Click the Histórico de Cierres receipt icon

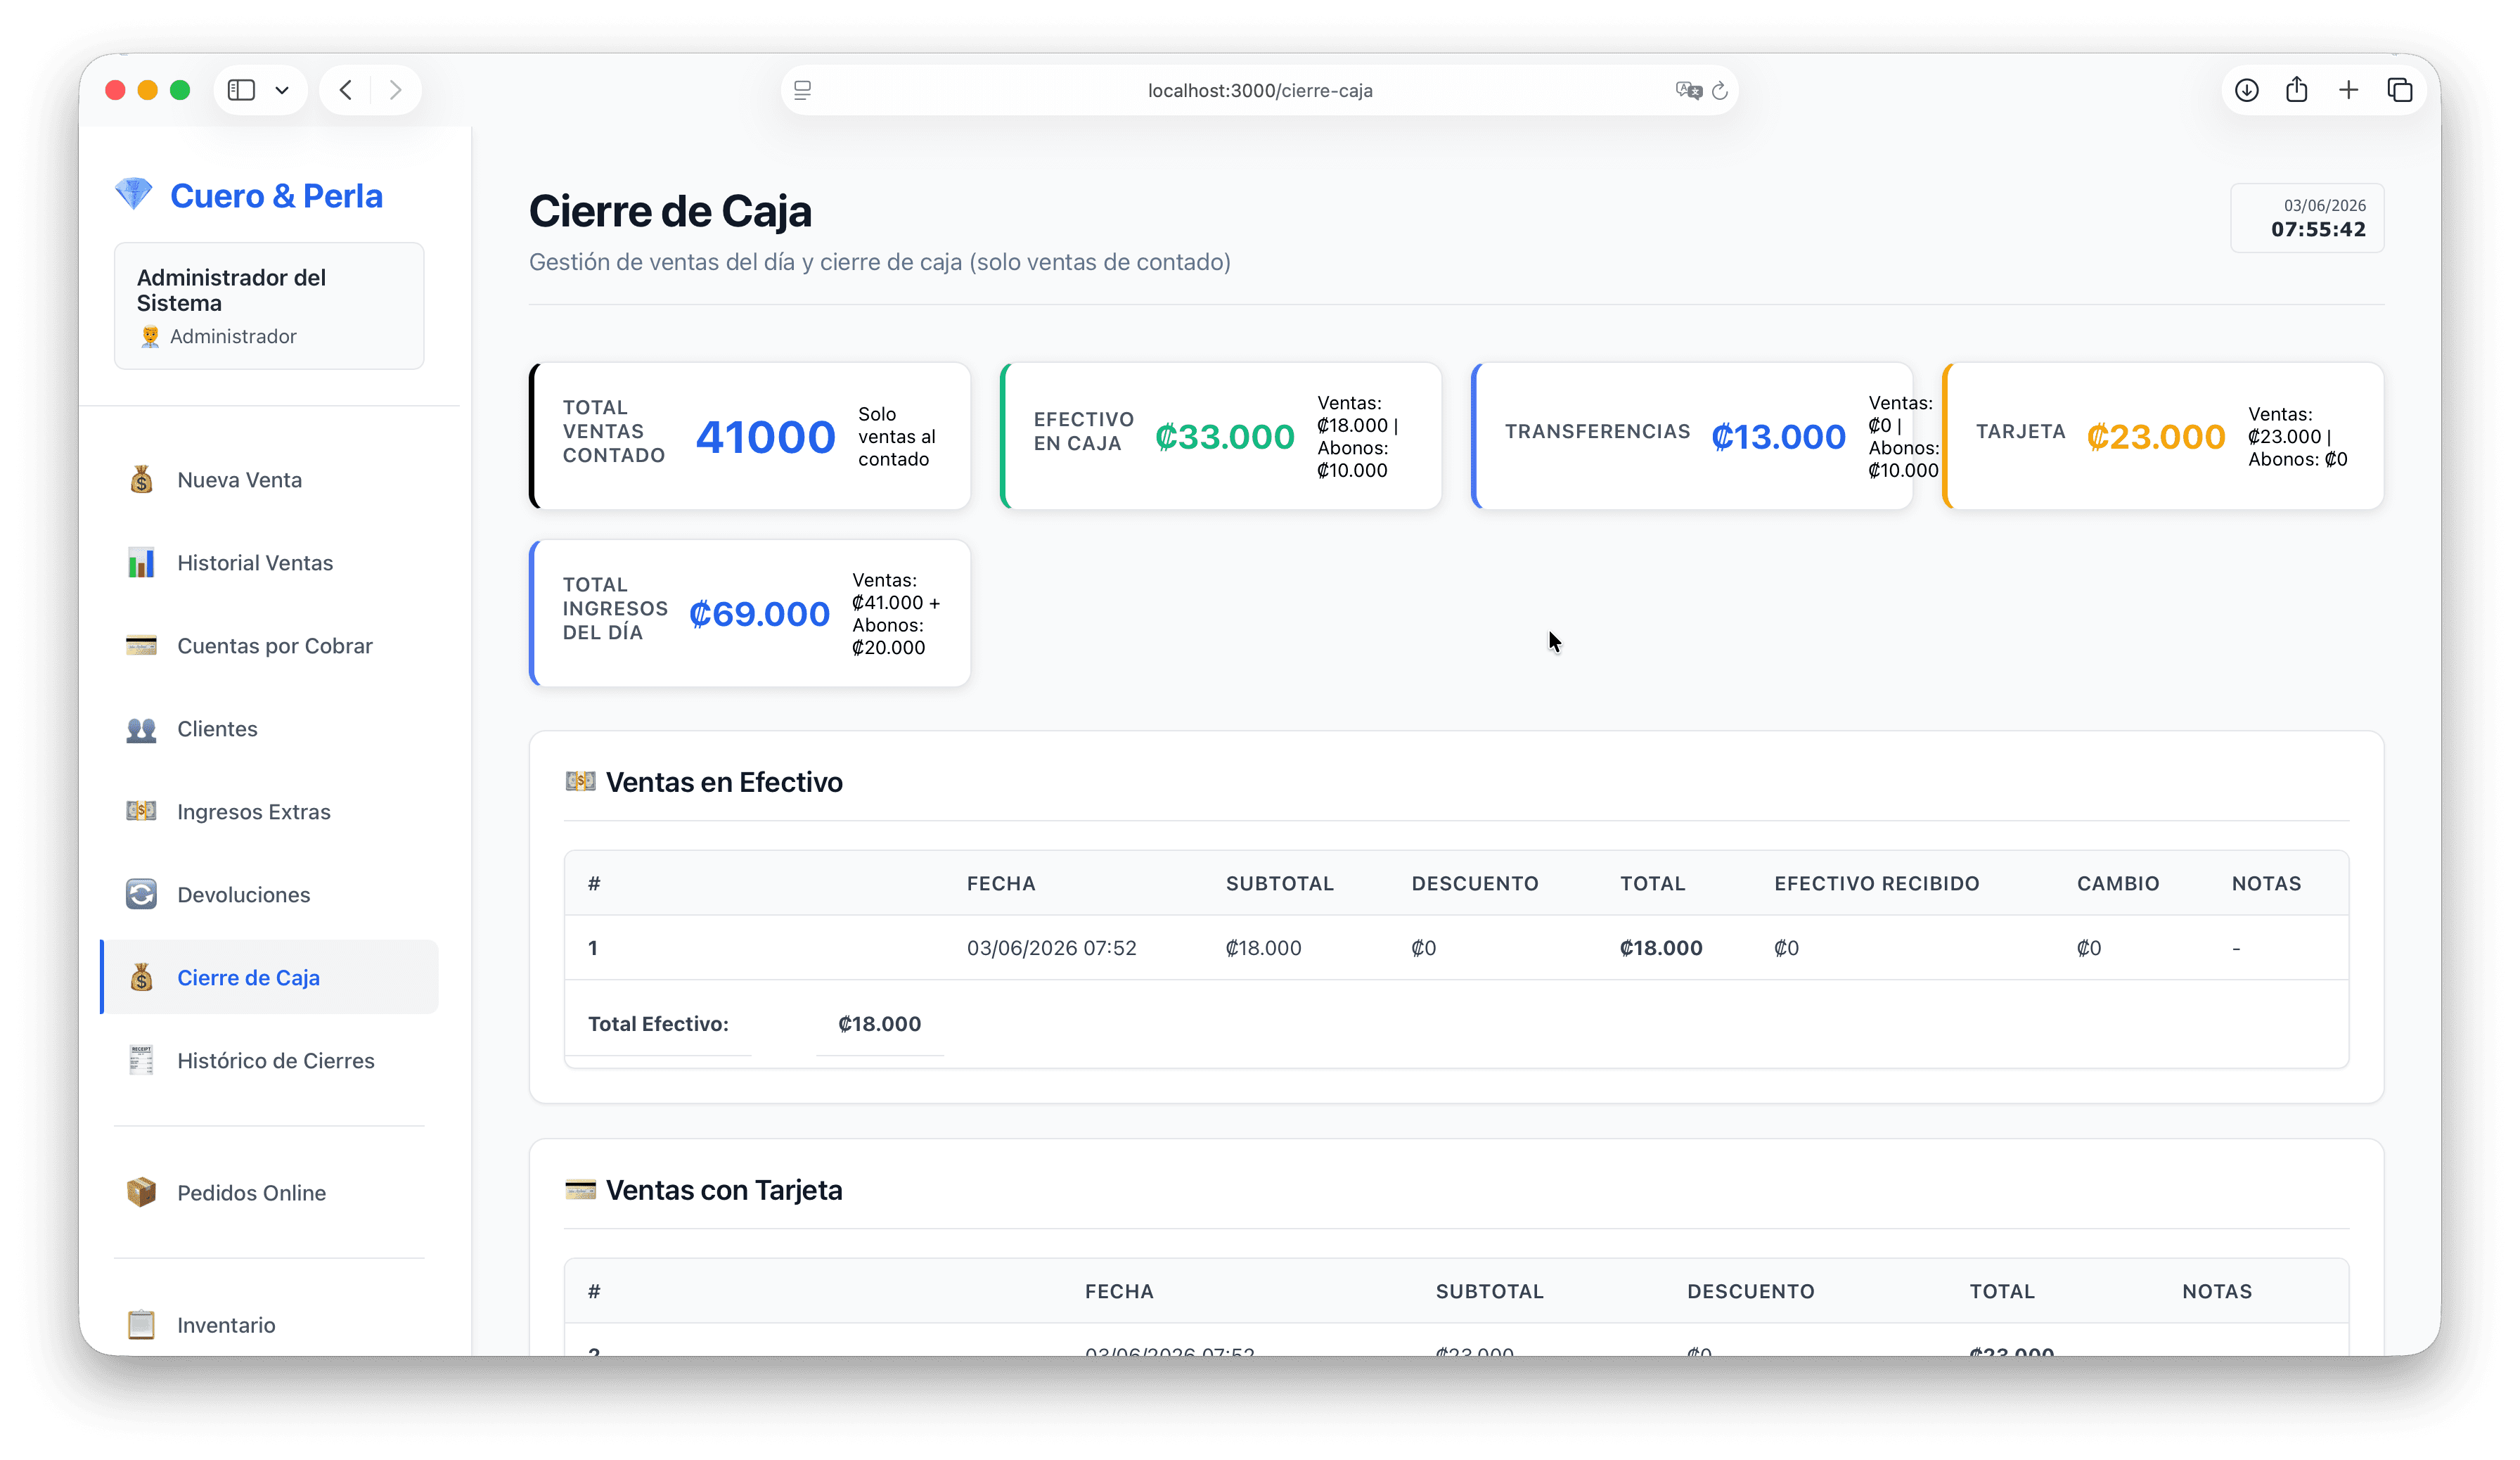click(141, 1060)
